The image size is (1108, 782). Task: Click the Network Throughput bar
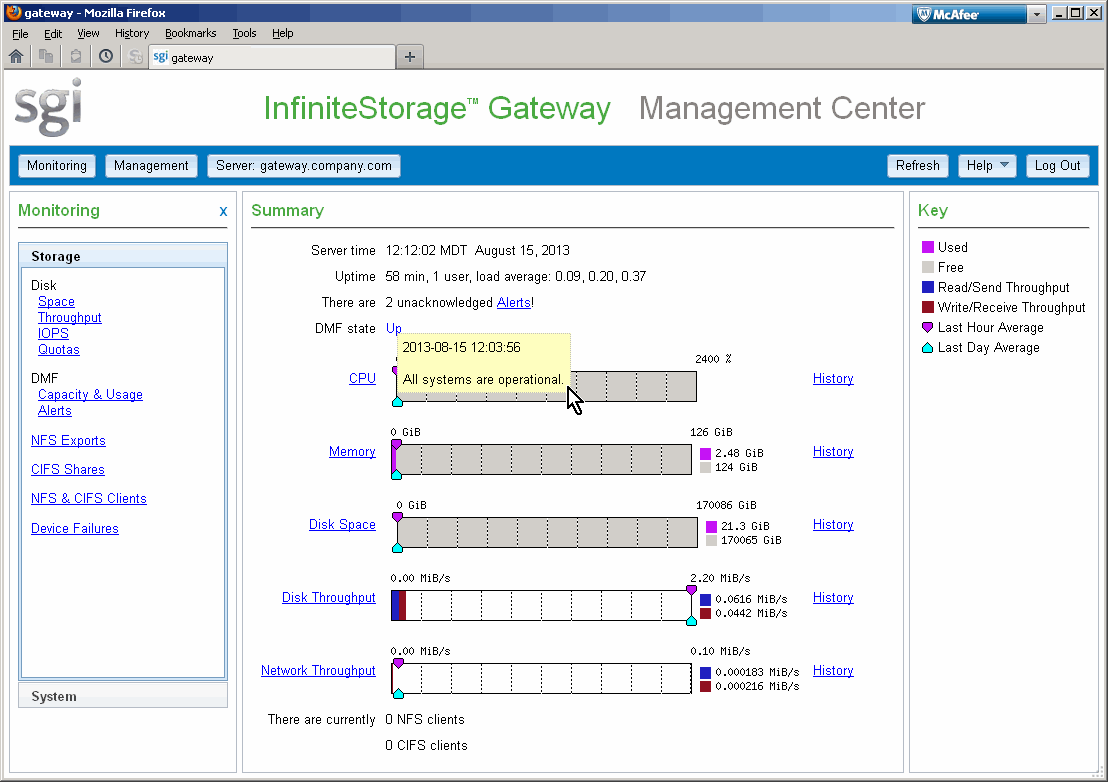coord(541,678)
